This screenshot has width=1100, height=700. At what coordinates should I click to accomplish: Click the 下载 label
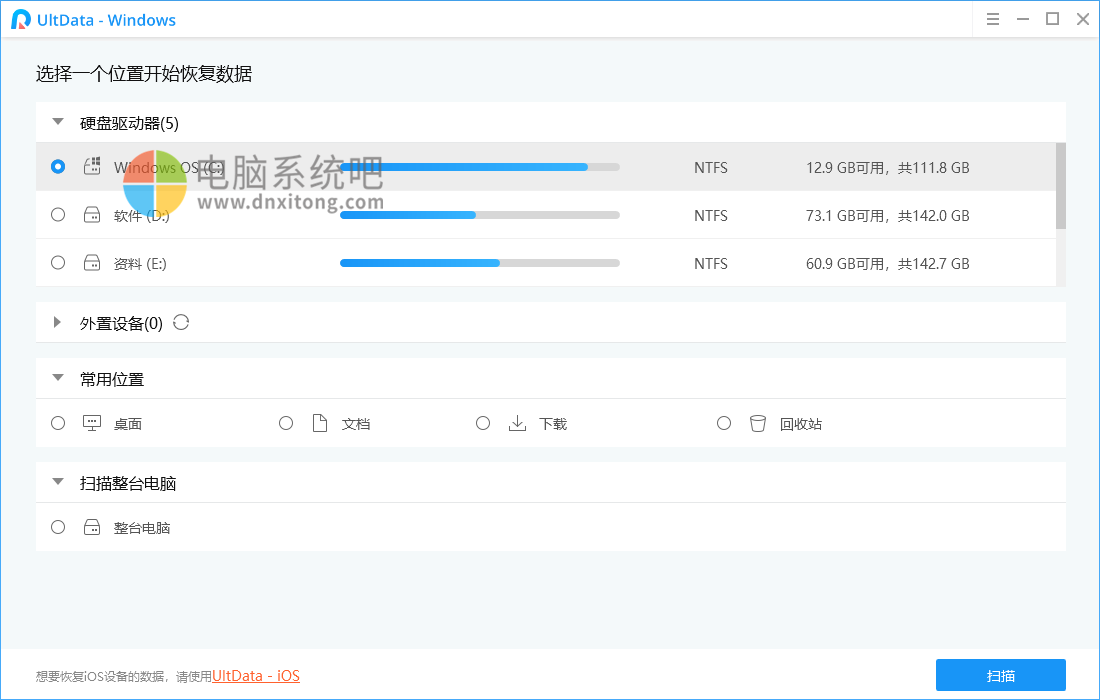click(553, 424)
